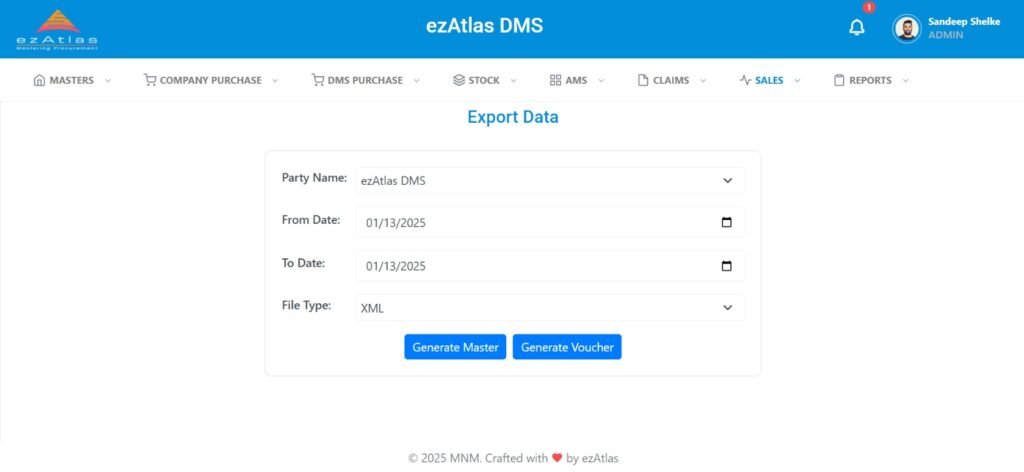Click the Sandeep Shelke user name
Screen dimensions: 1024x472
(963, 22)
